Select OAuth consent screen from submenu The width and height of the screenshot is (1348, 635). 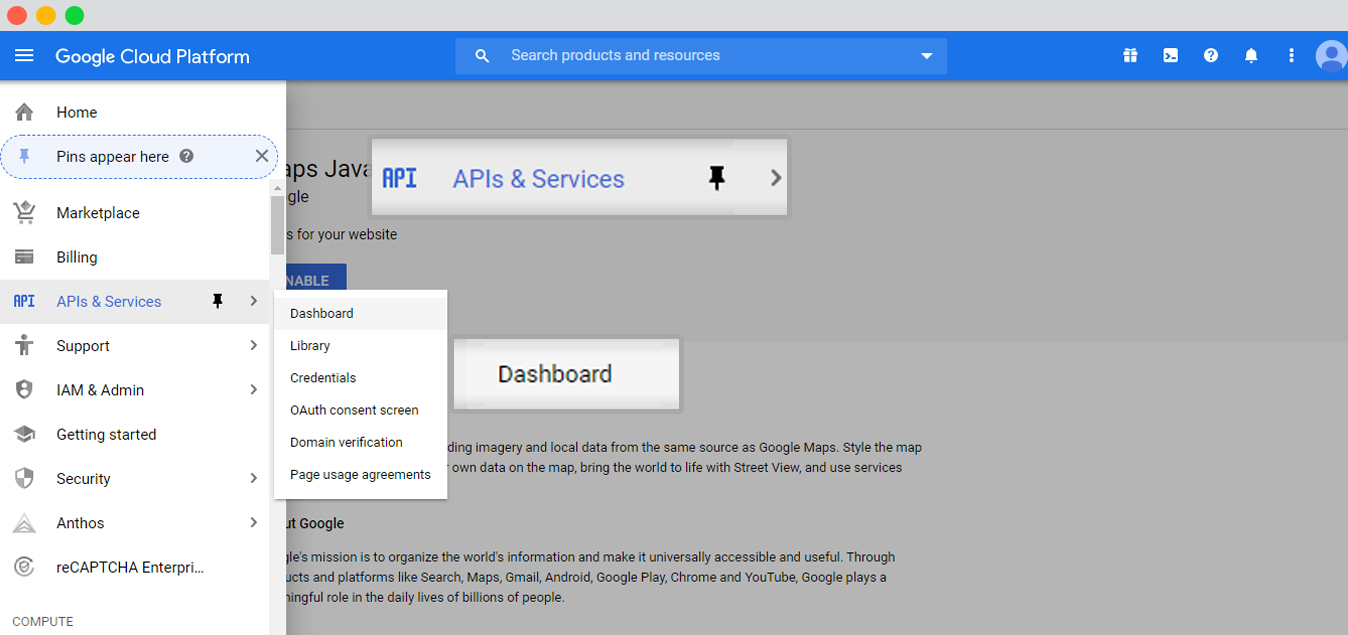(360, 410)
